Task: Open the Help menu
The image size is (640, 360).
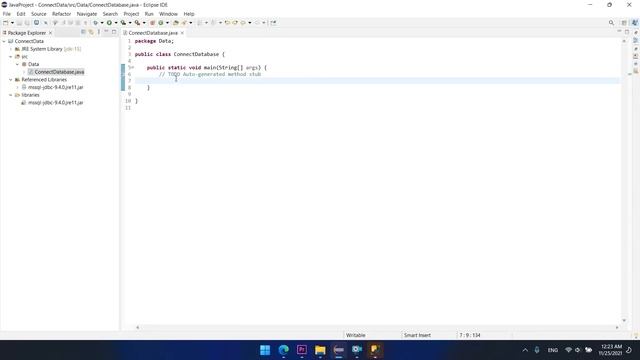Action: tap(189, 14)
